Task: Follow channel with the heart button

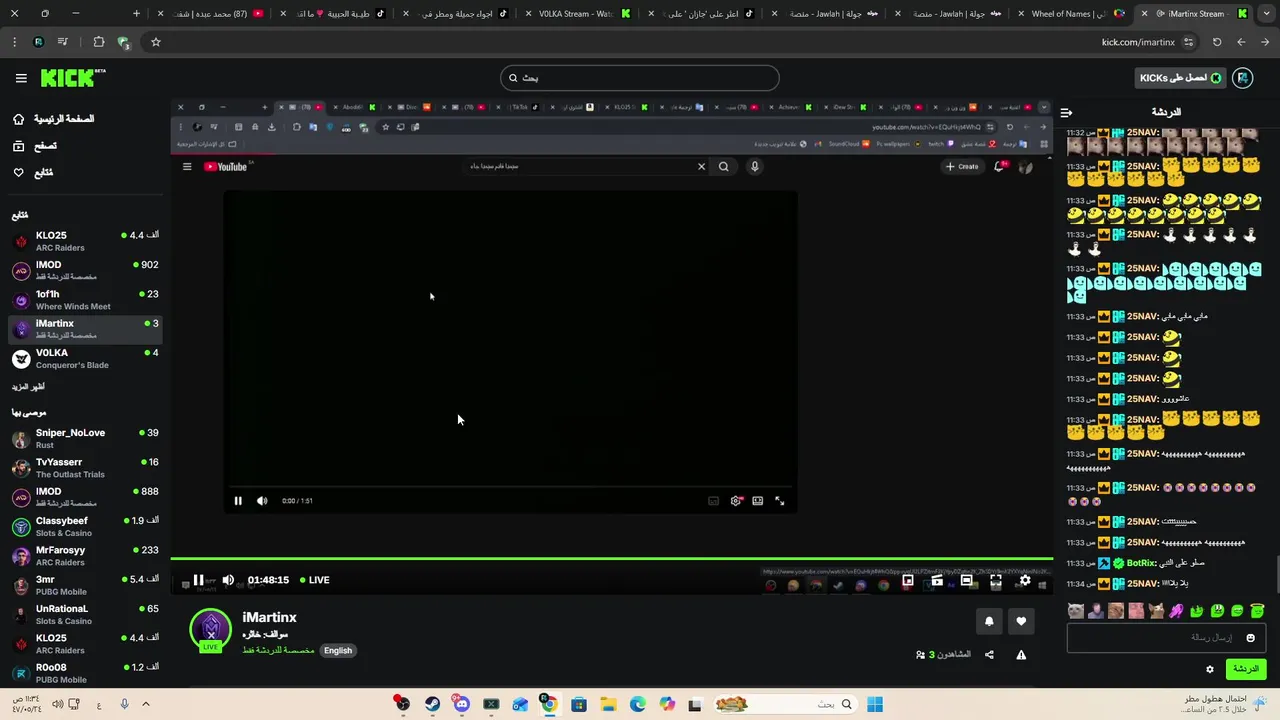Action: [1021, 621]
